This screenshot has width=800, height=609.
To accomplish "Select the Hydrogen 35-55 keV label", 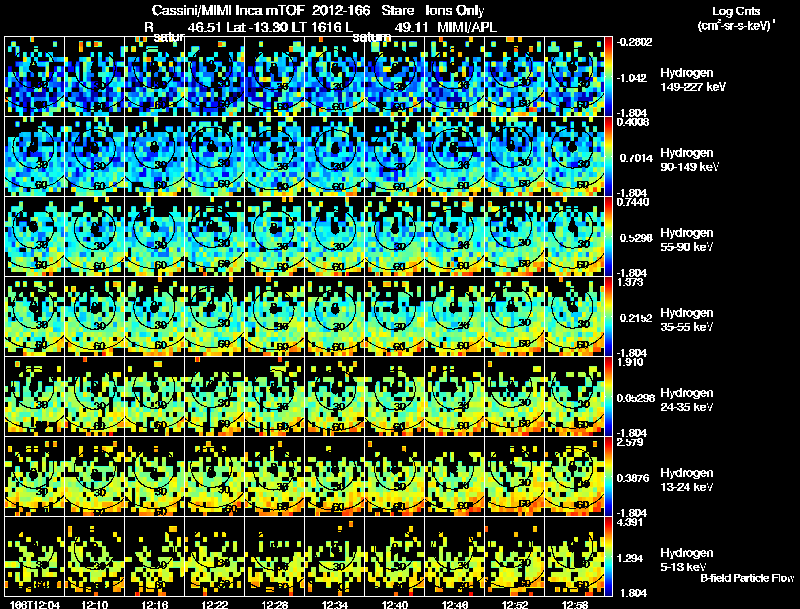I will (687, 320).
